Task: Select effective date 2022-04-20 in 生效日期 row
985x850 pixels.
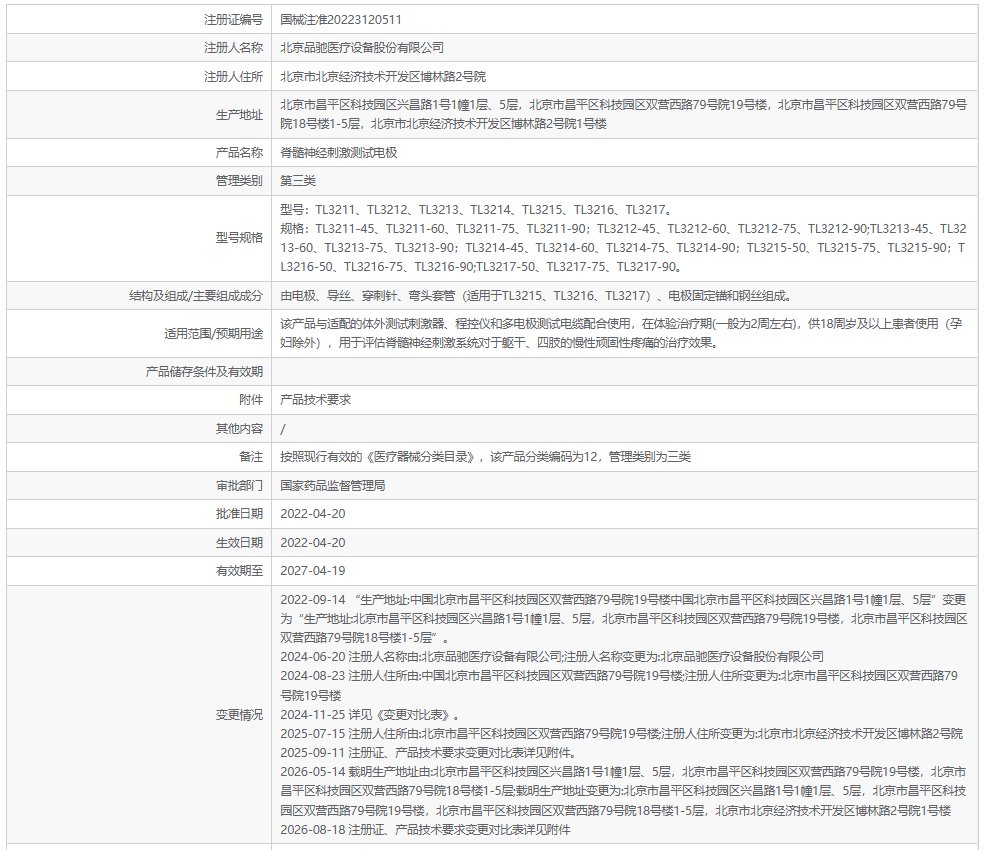Action: pyautogui.click(x=313, y=542)
